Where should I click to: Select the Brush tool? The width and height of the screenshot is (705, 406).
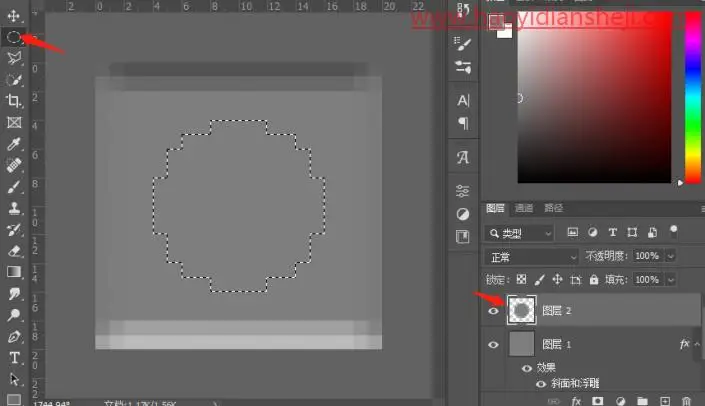pyautogui.click(x=14, y=187)
